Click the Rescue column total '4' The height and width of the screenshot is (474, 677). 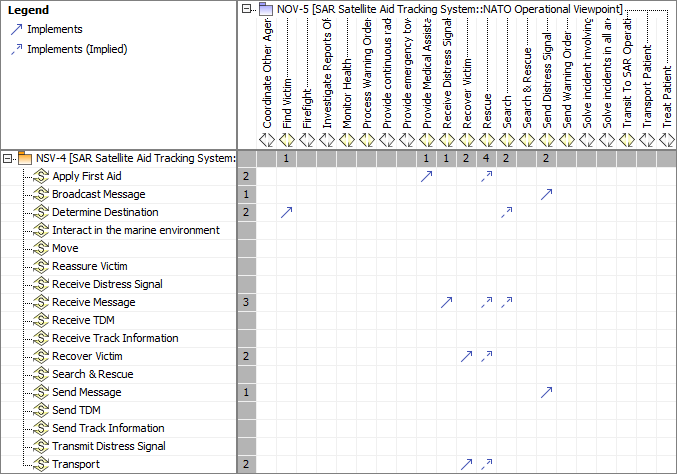coord(487,158)
